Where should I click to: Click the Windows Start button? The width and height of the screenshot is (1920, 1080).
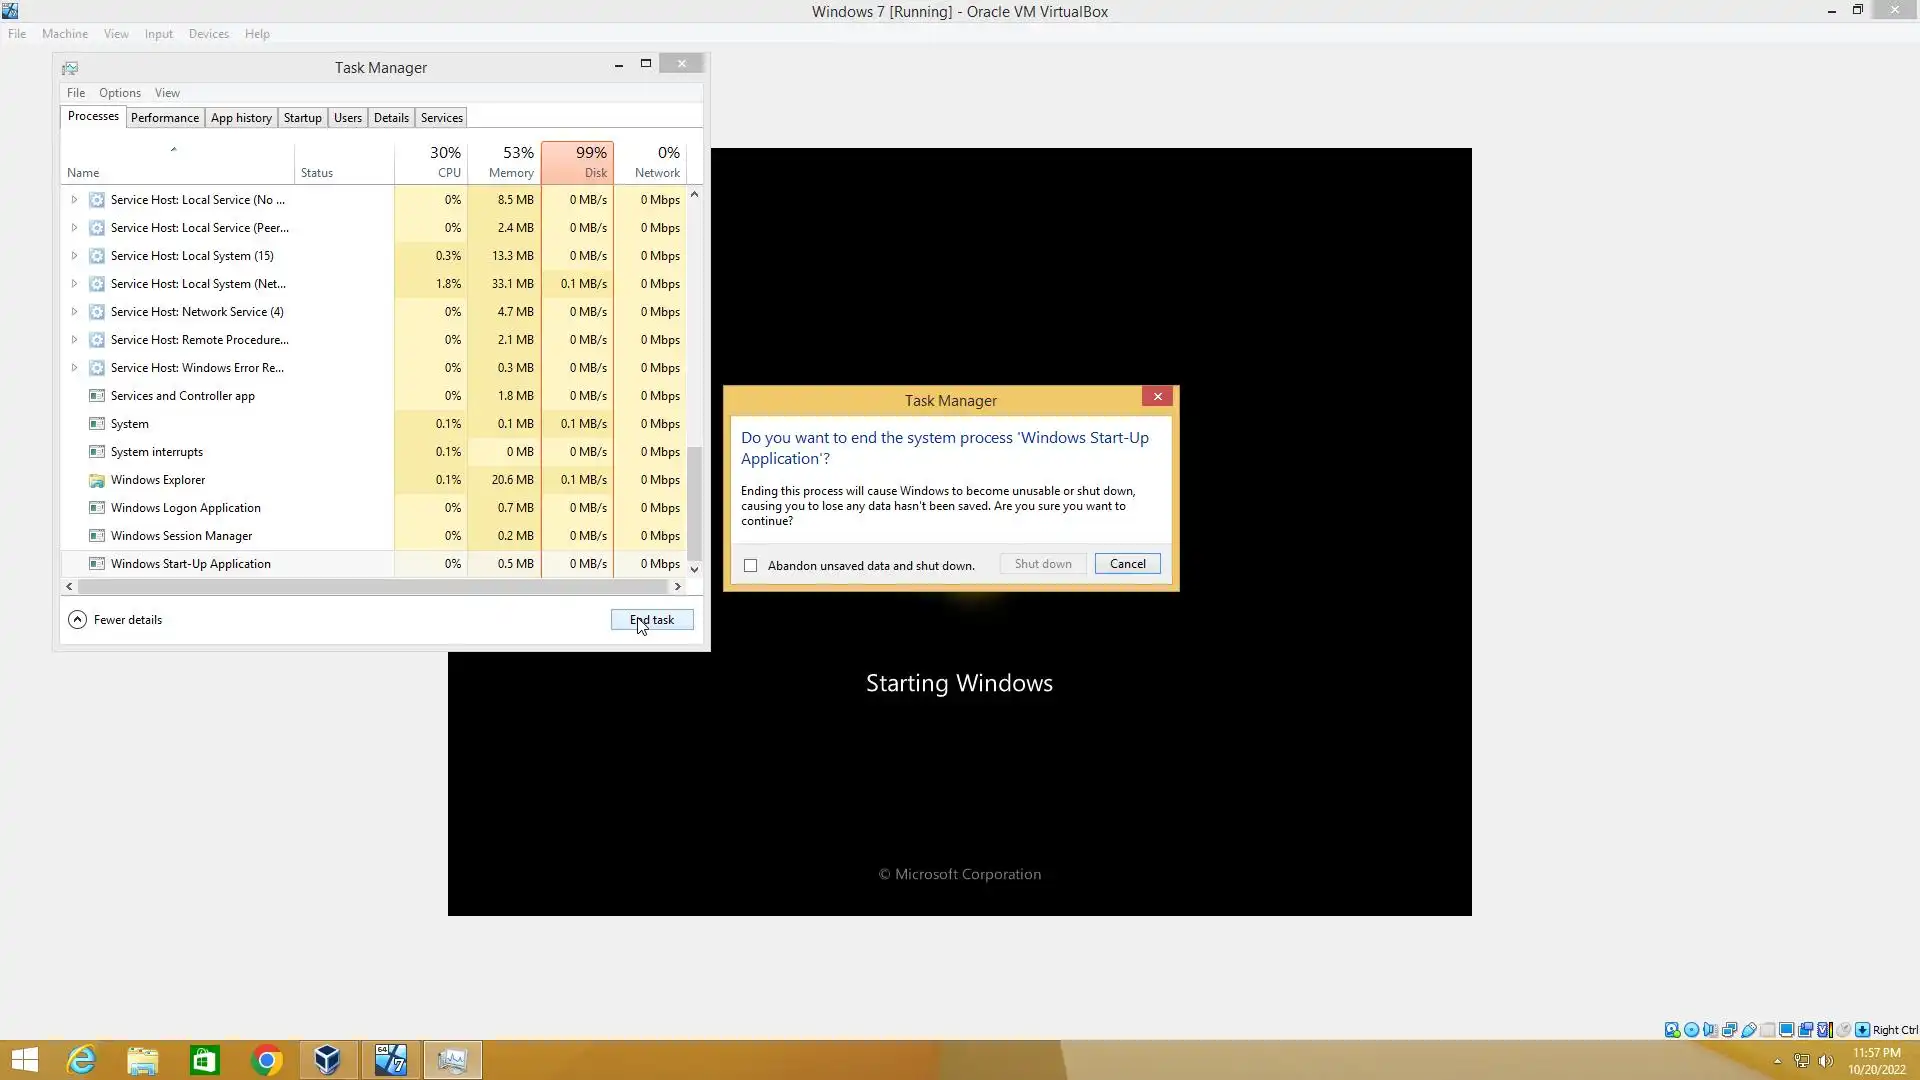pos(24,1060)
